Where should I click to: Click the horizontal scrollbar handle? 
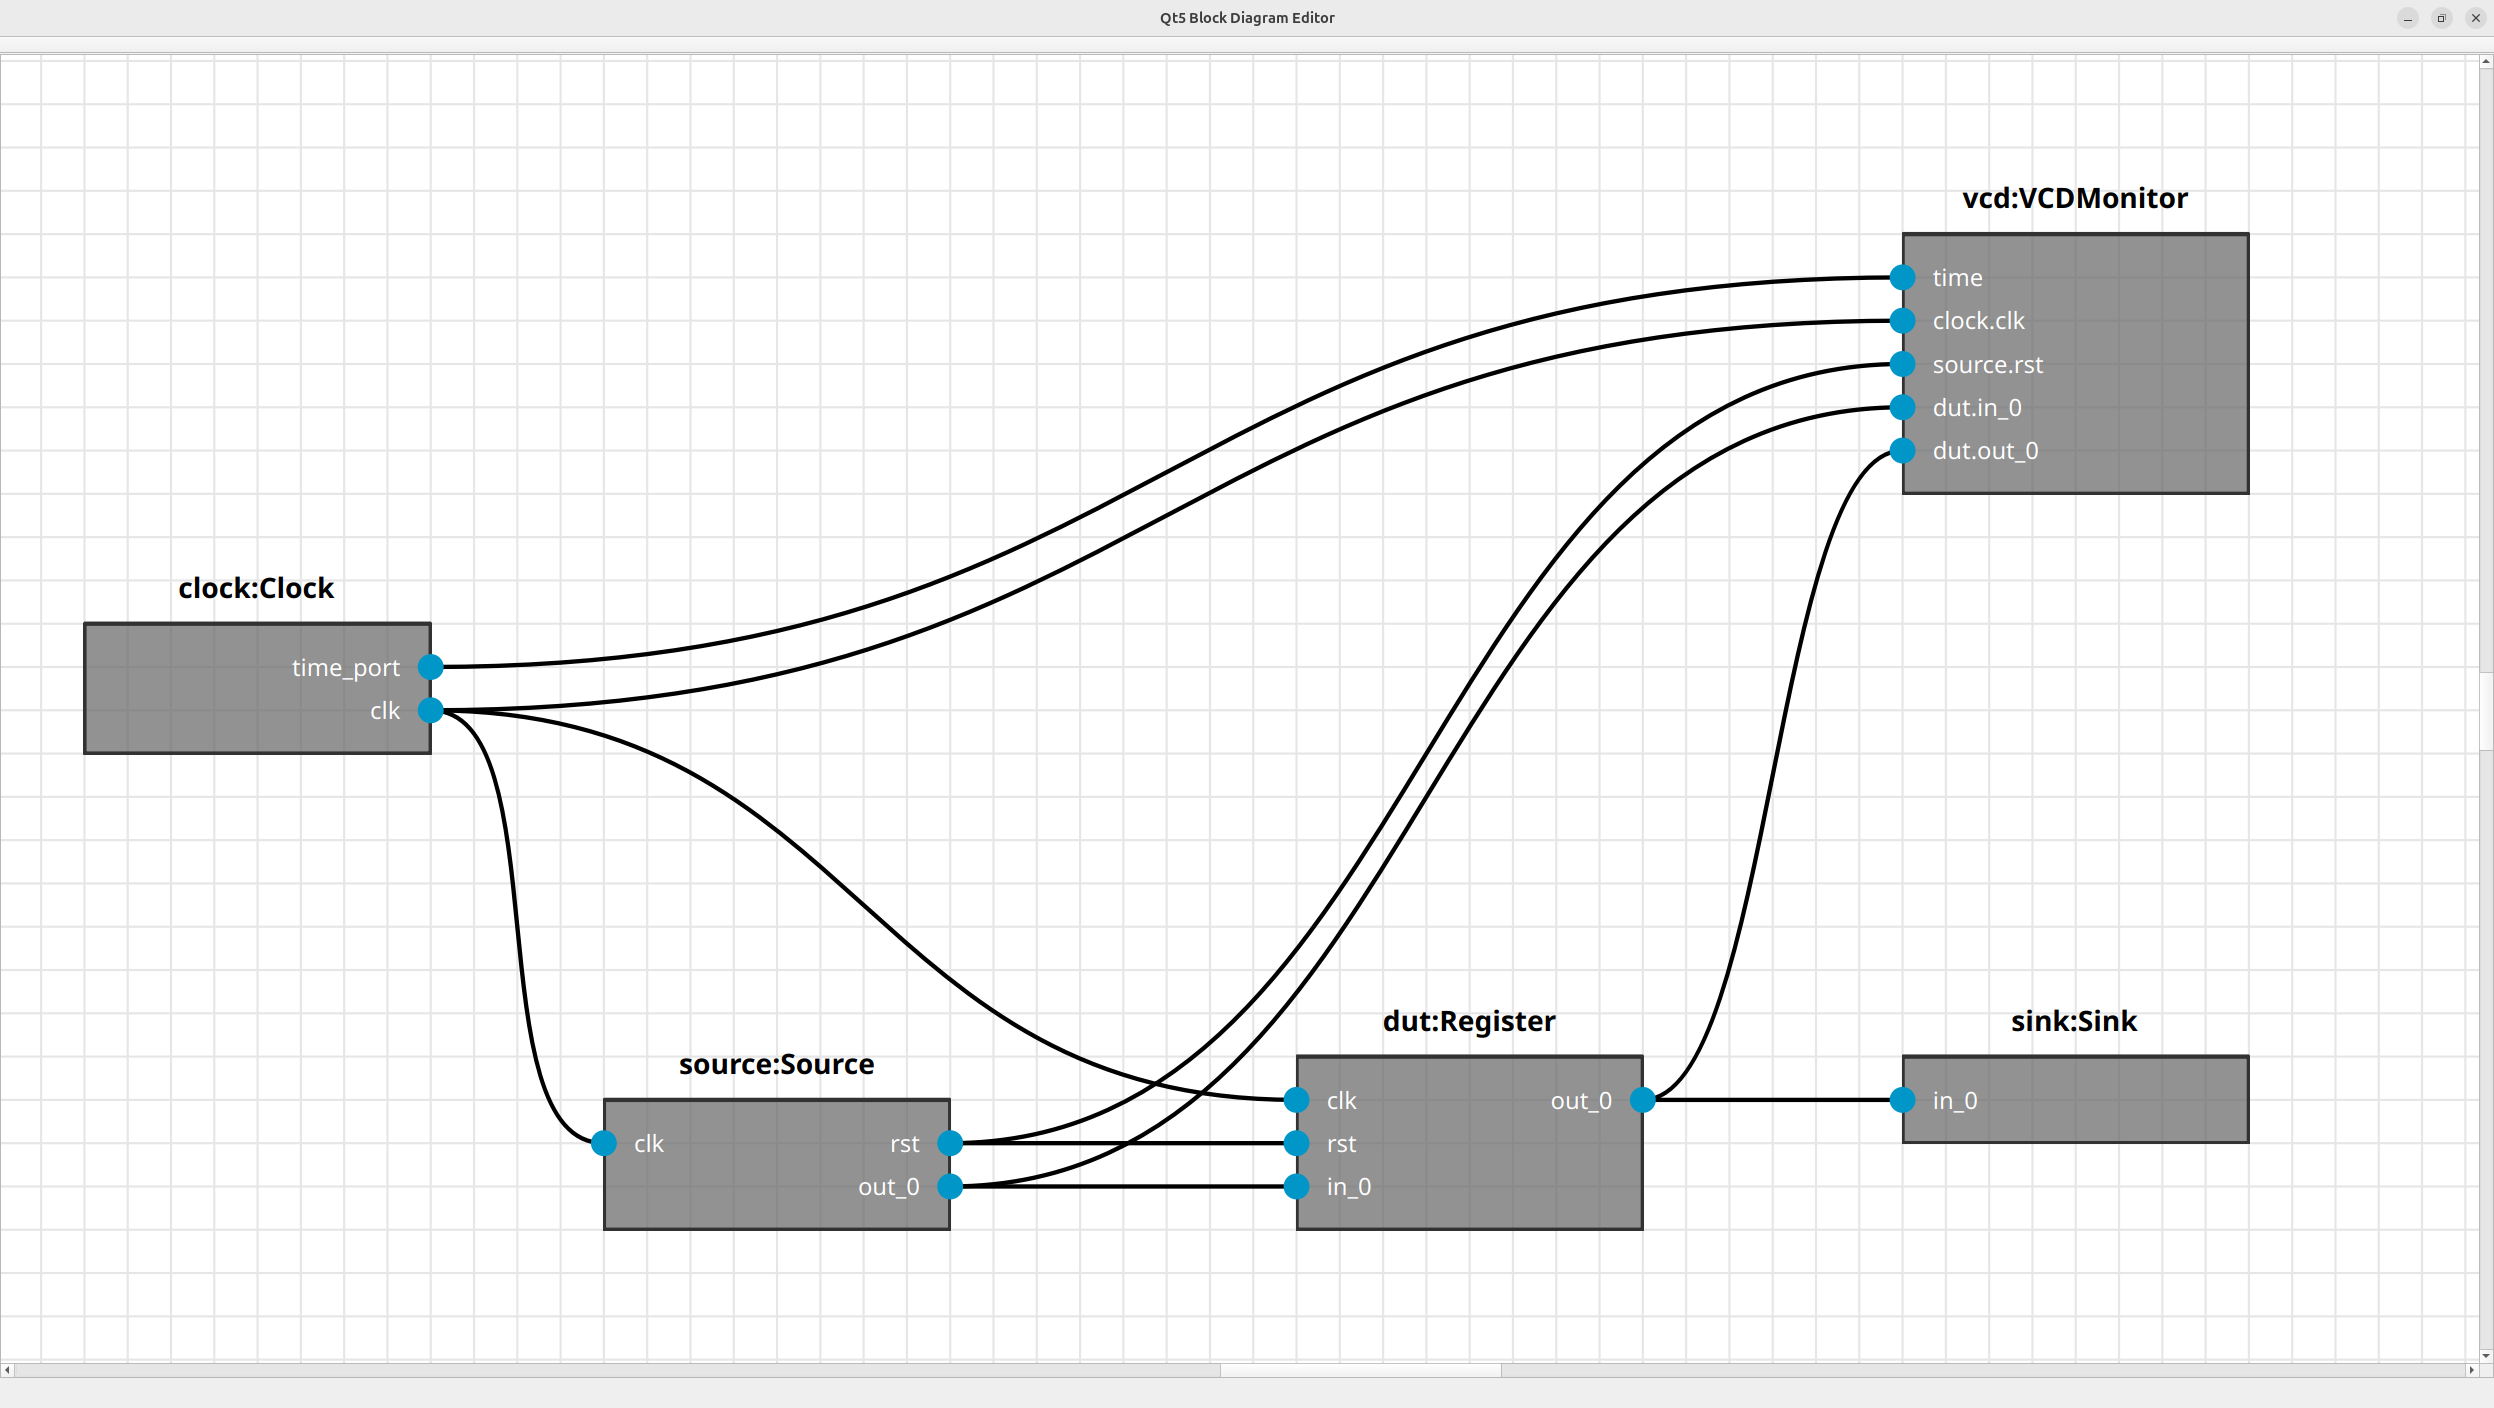point(1360,1370)
